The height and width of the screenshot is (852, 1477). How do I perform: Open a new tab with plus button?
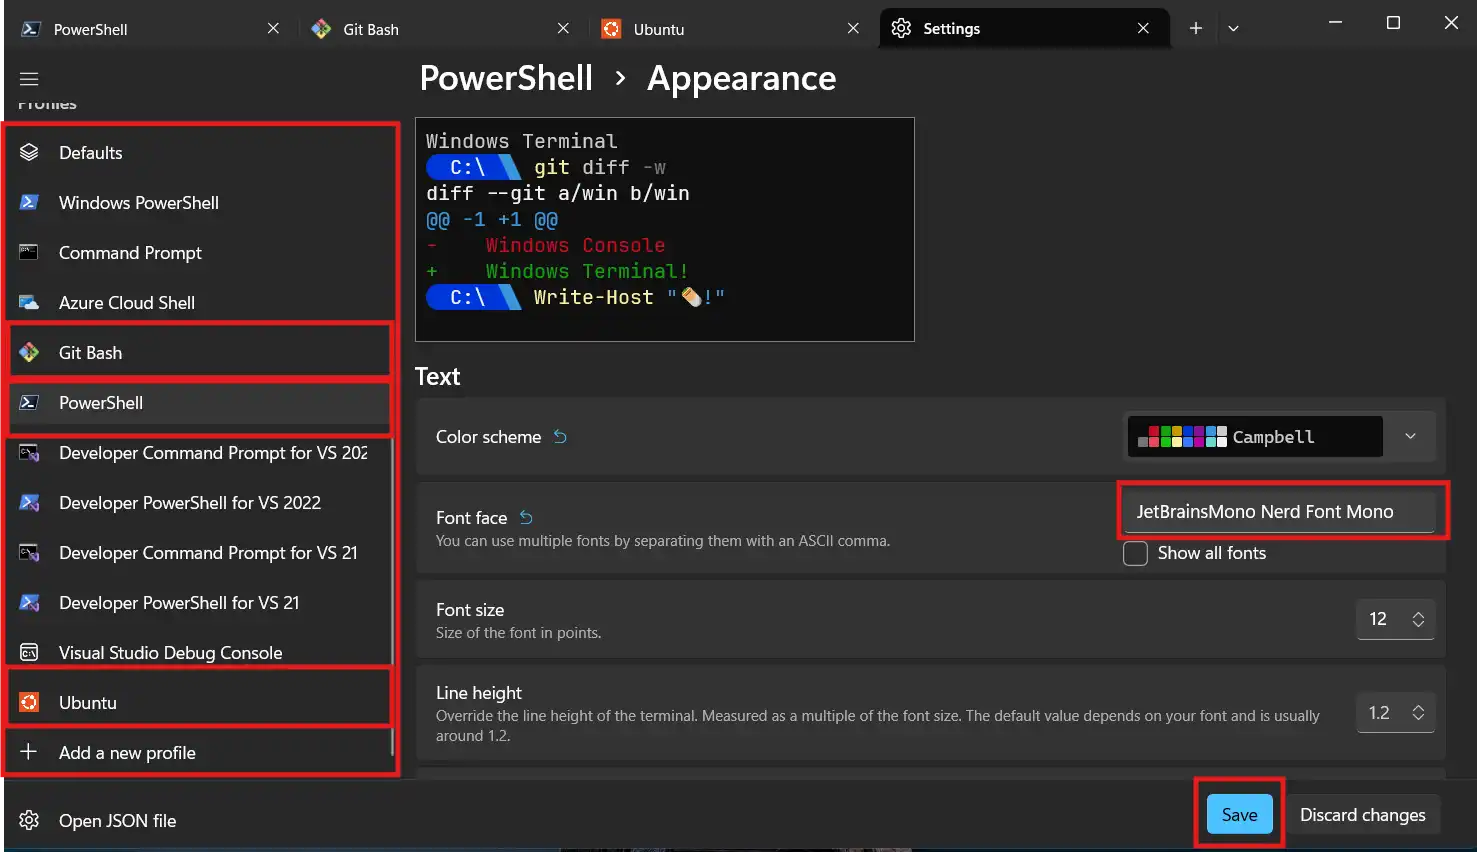pyautogui.click(x=1195, y=28)
